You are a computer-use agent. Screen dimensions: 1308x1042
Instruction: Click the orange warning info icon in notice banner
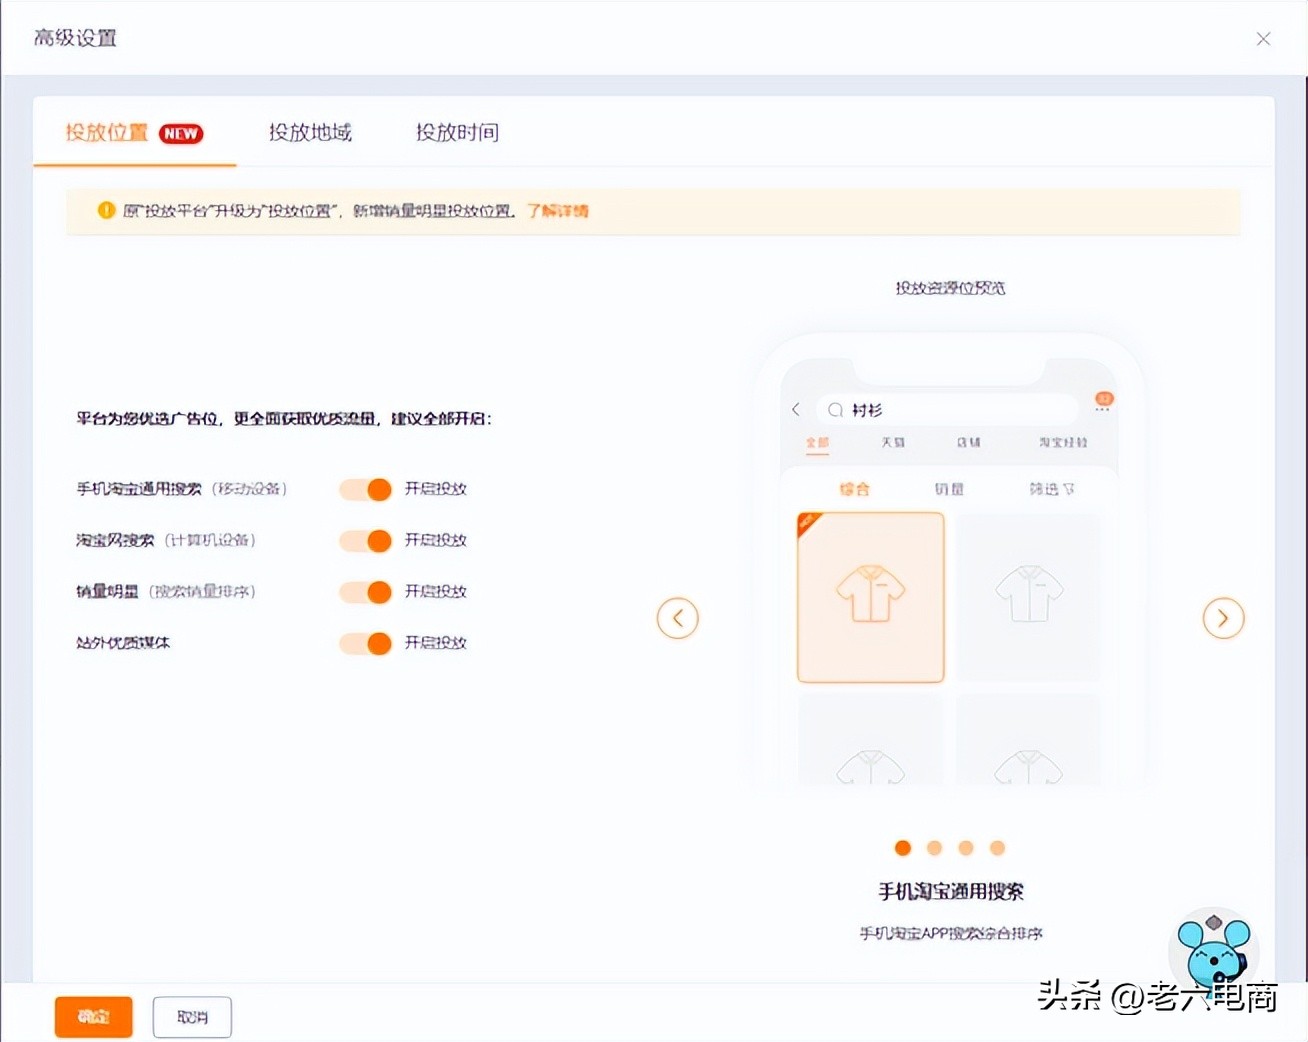[105, 211]
